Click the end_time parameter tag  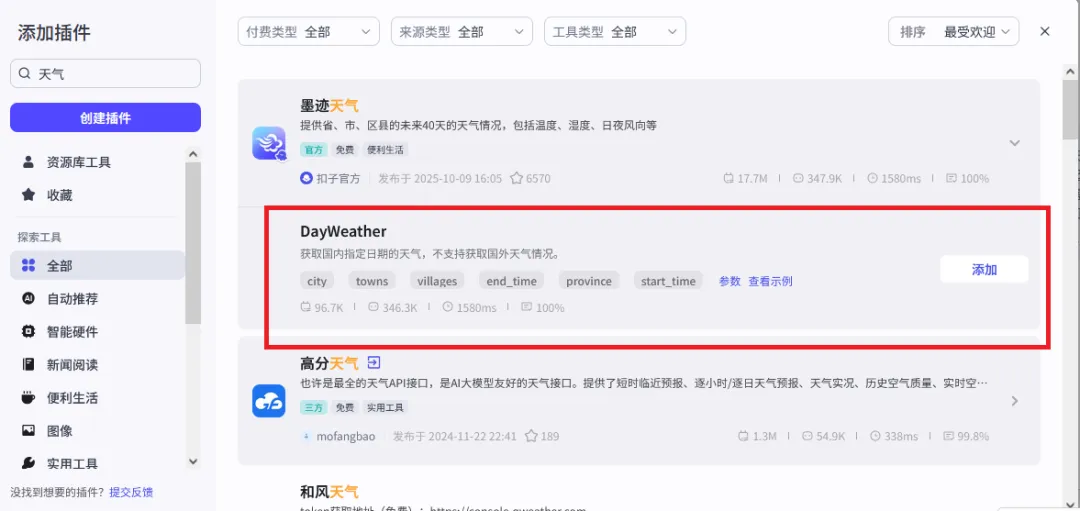(x=511, y=281)
